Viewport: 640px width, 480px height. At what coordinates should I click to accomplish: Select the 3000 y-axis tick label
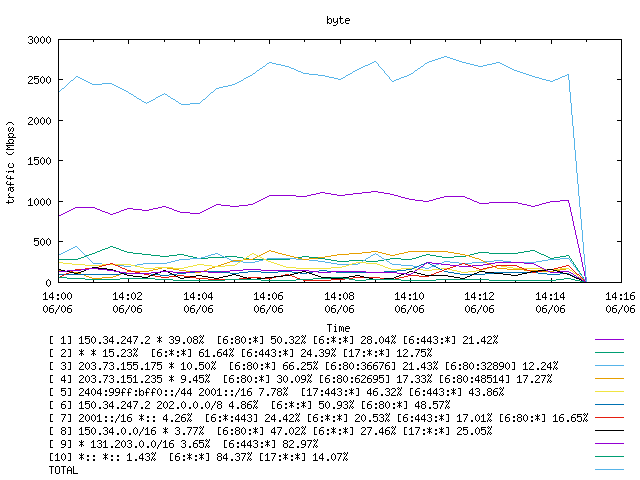point(40,40)
